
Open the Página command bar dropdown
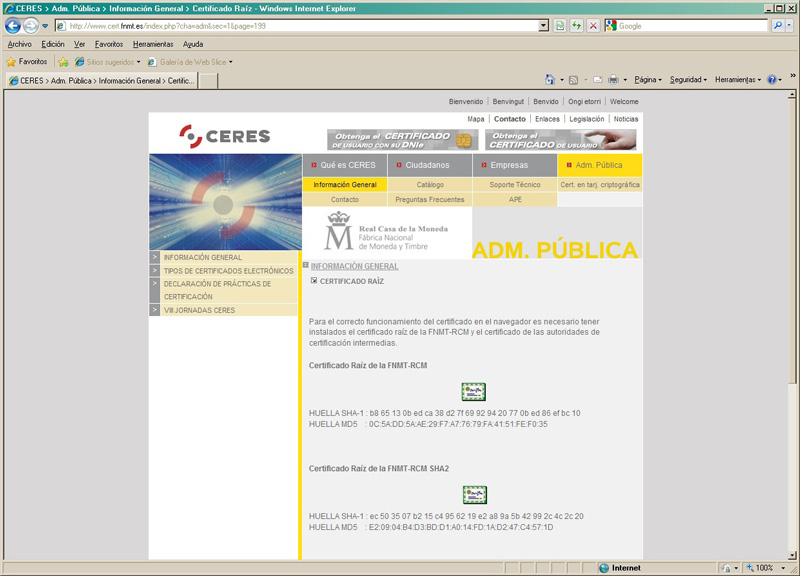tap(648, 80)
